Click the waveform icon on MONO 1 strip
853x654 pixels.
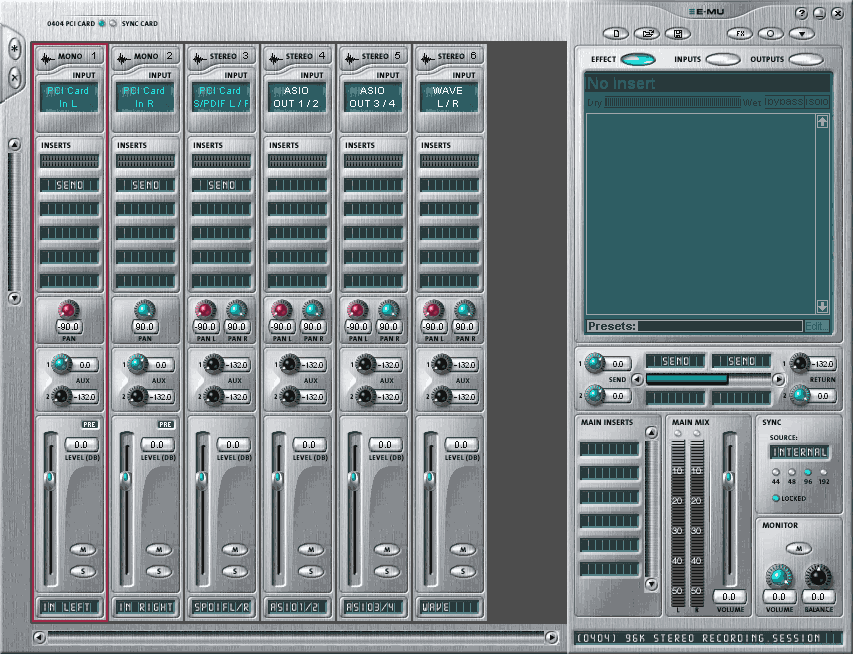click(x=48, y=57)
